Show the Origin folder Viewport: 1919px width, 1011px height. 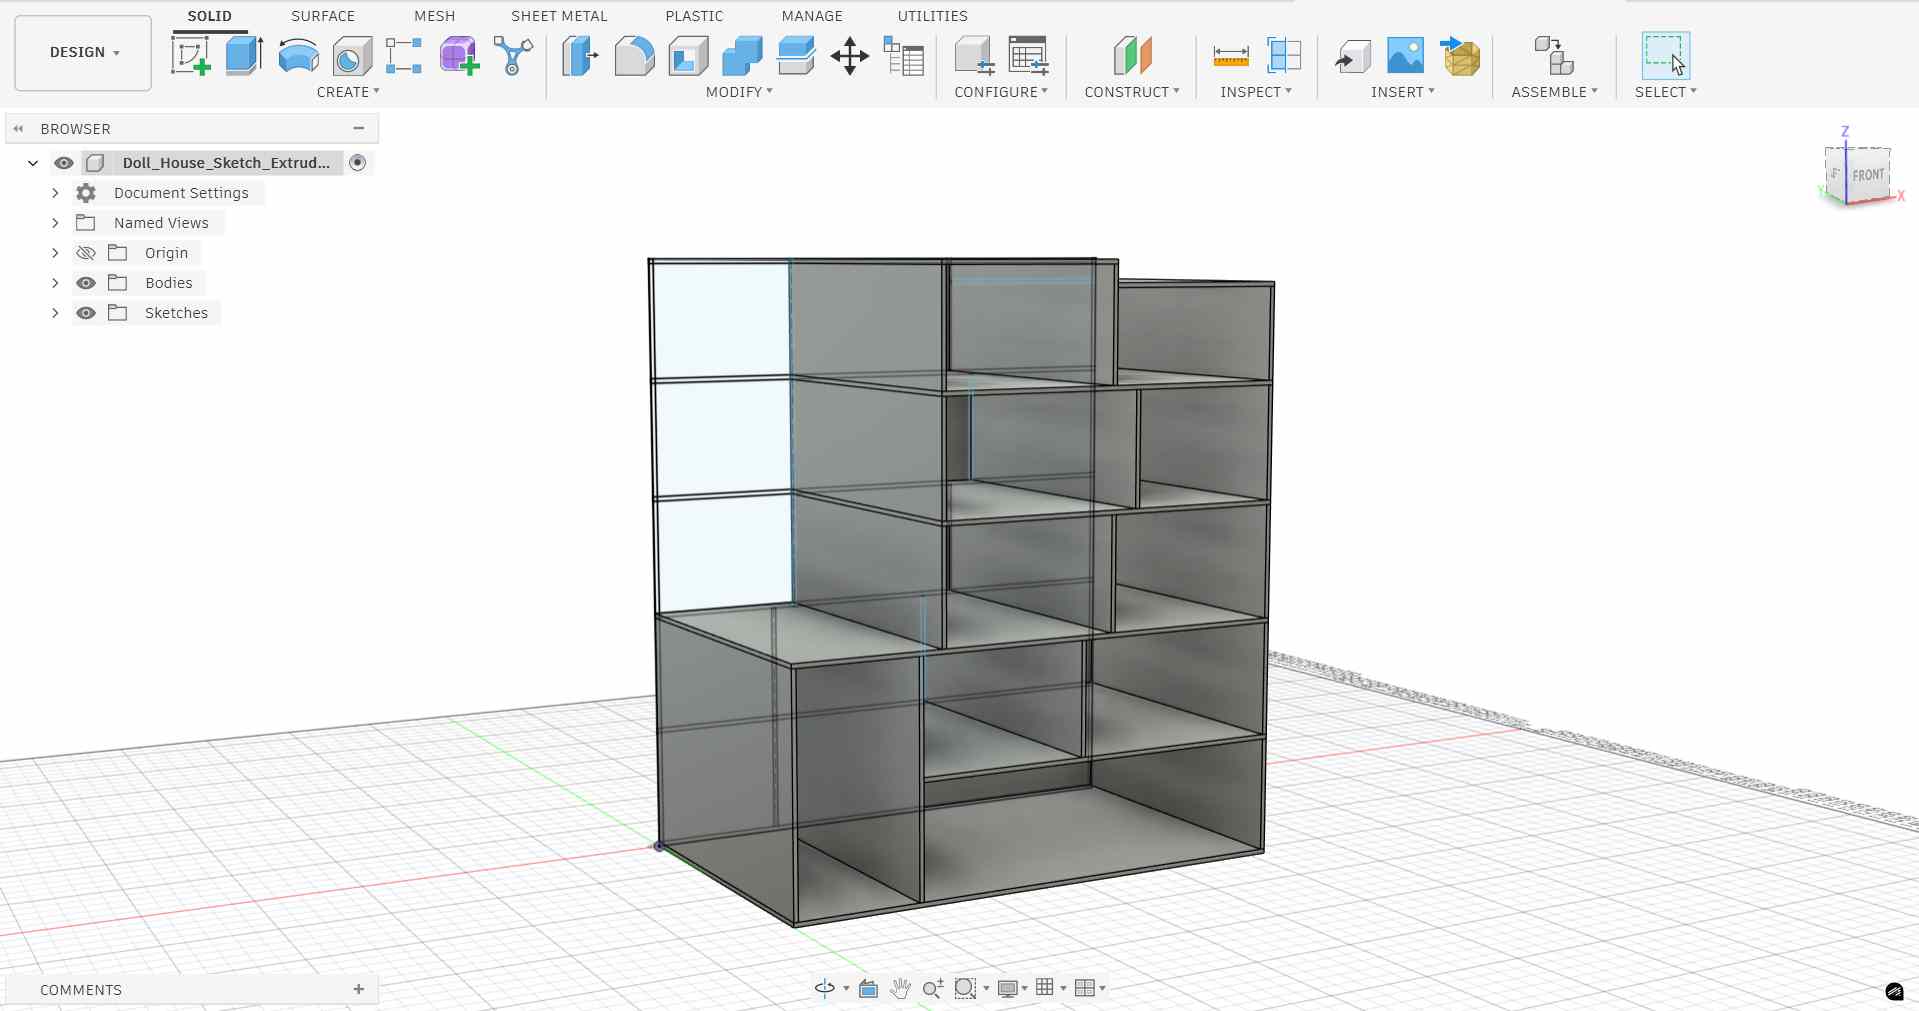click(86, 253)
